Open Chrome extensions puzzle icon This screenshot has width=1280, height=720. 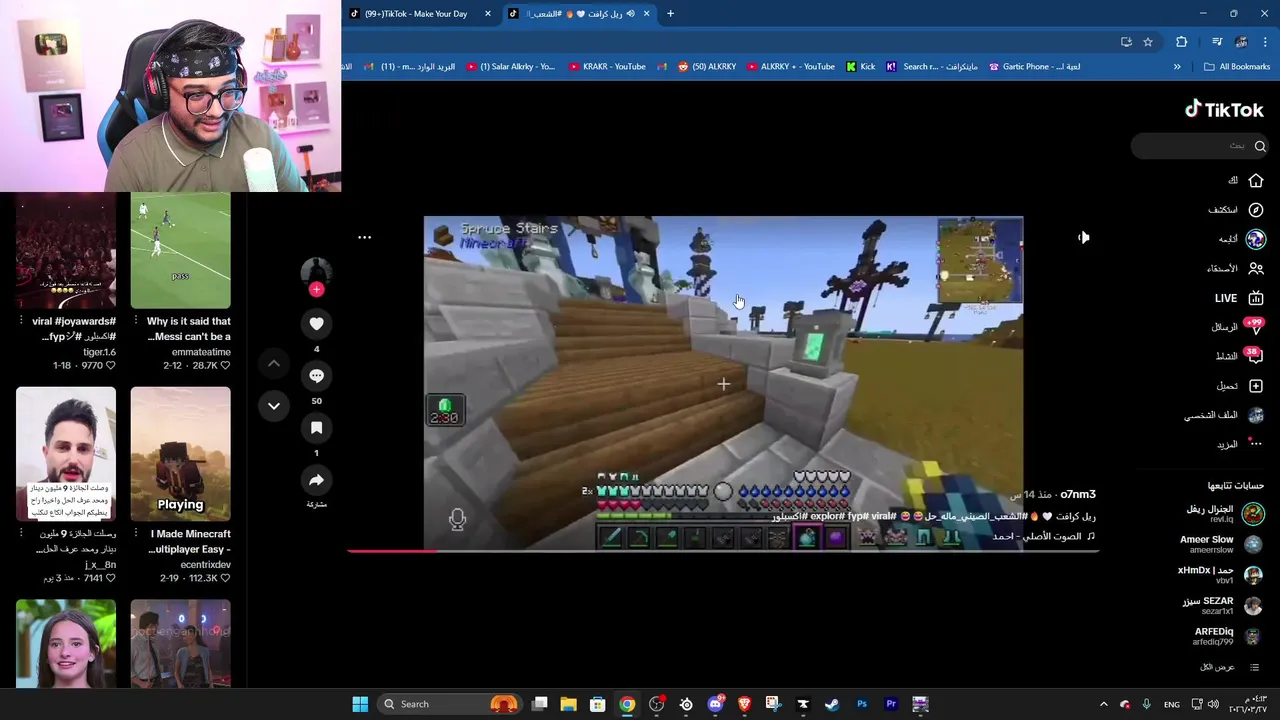[1182, 42]
